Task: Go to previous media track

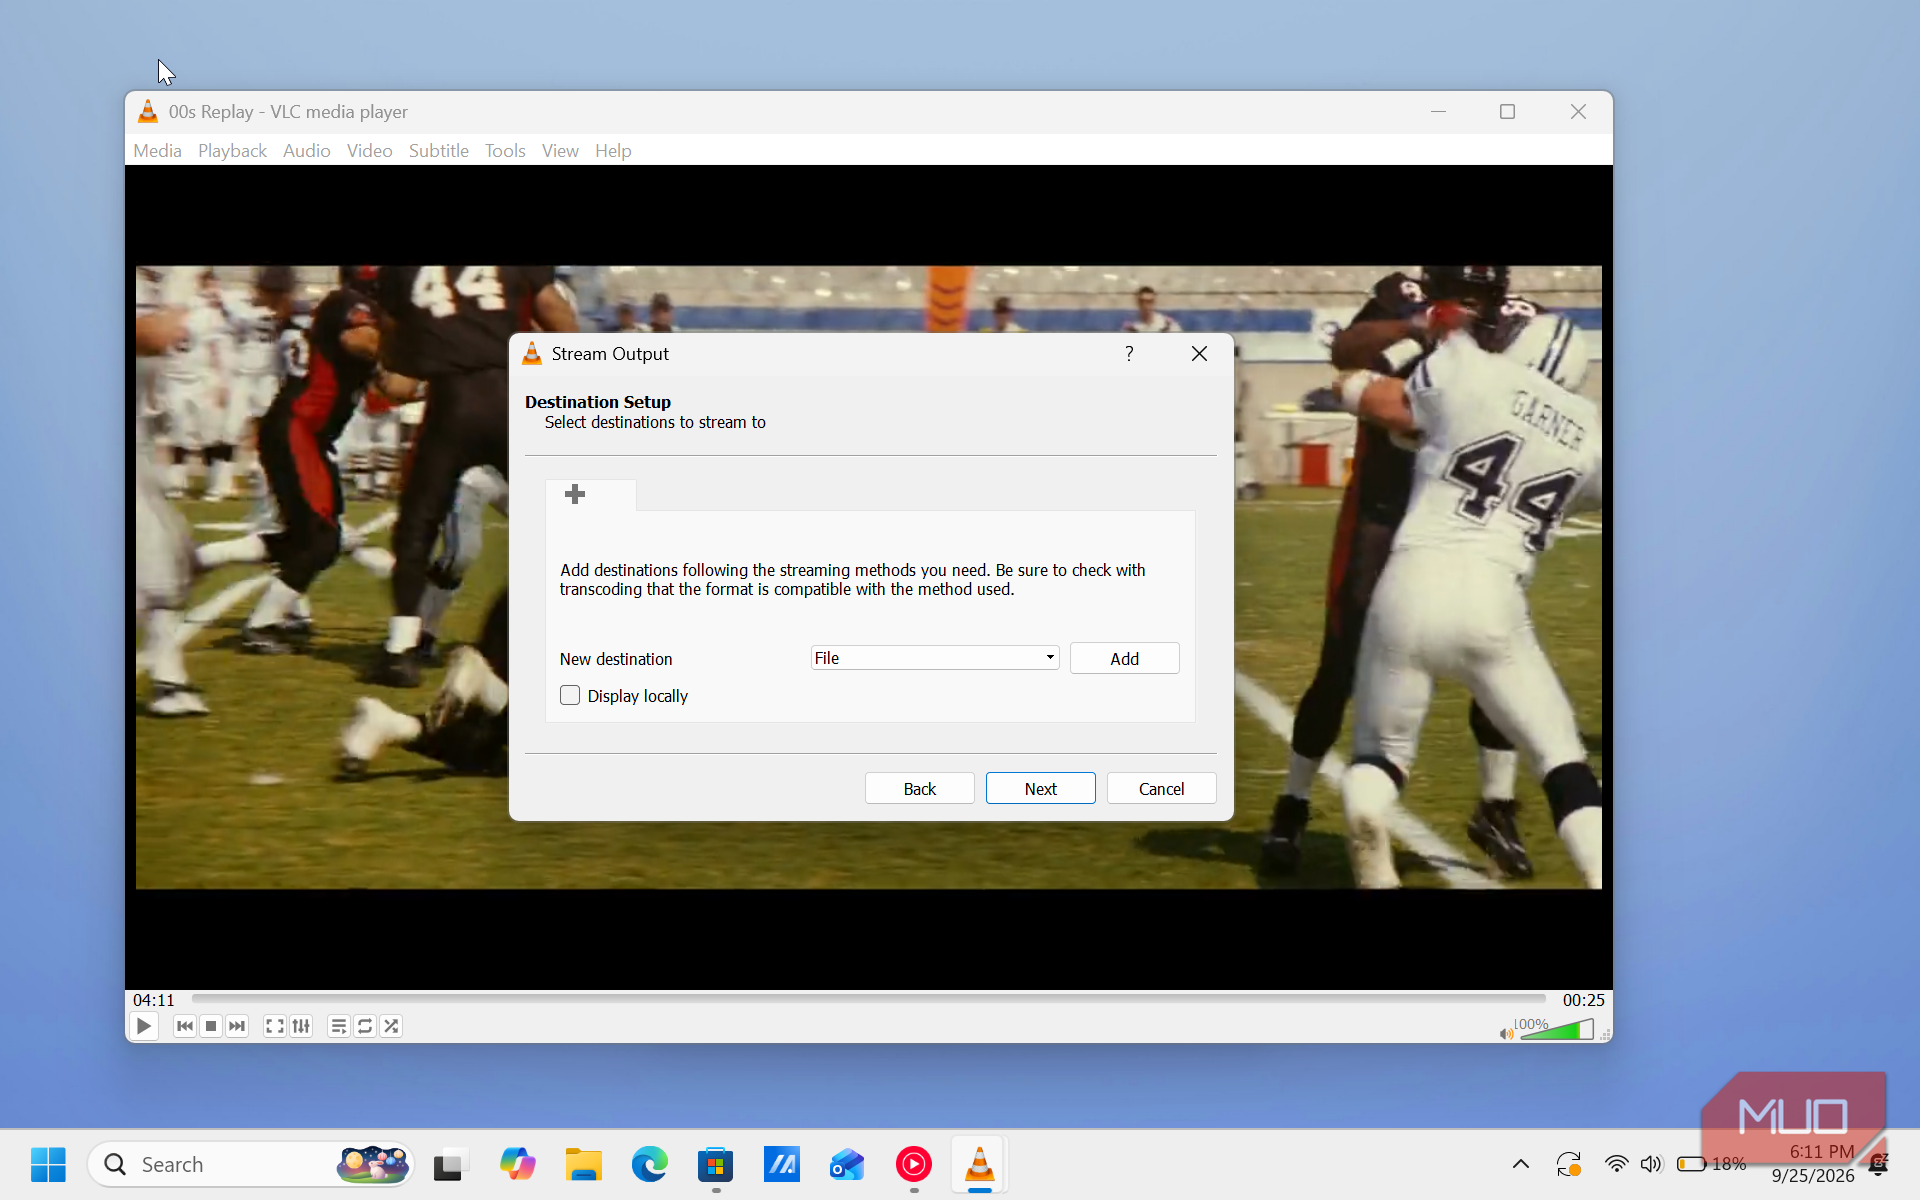Action: pos(185,1026)
